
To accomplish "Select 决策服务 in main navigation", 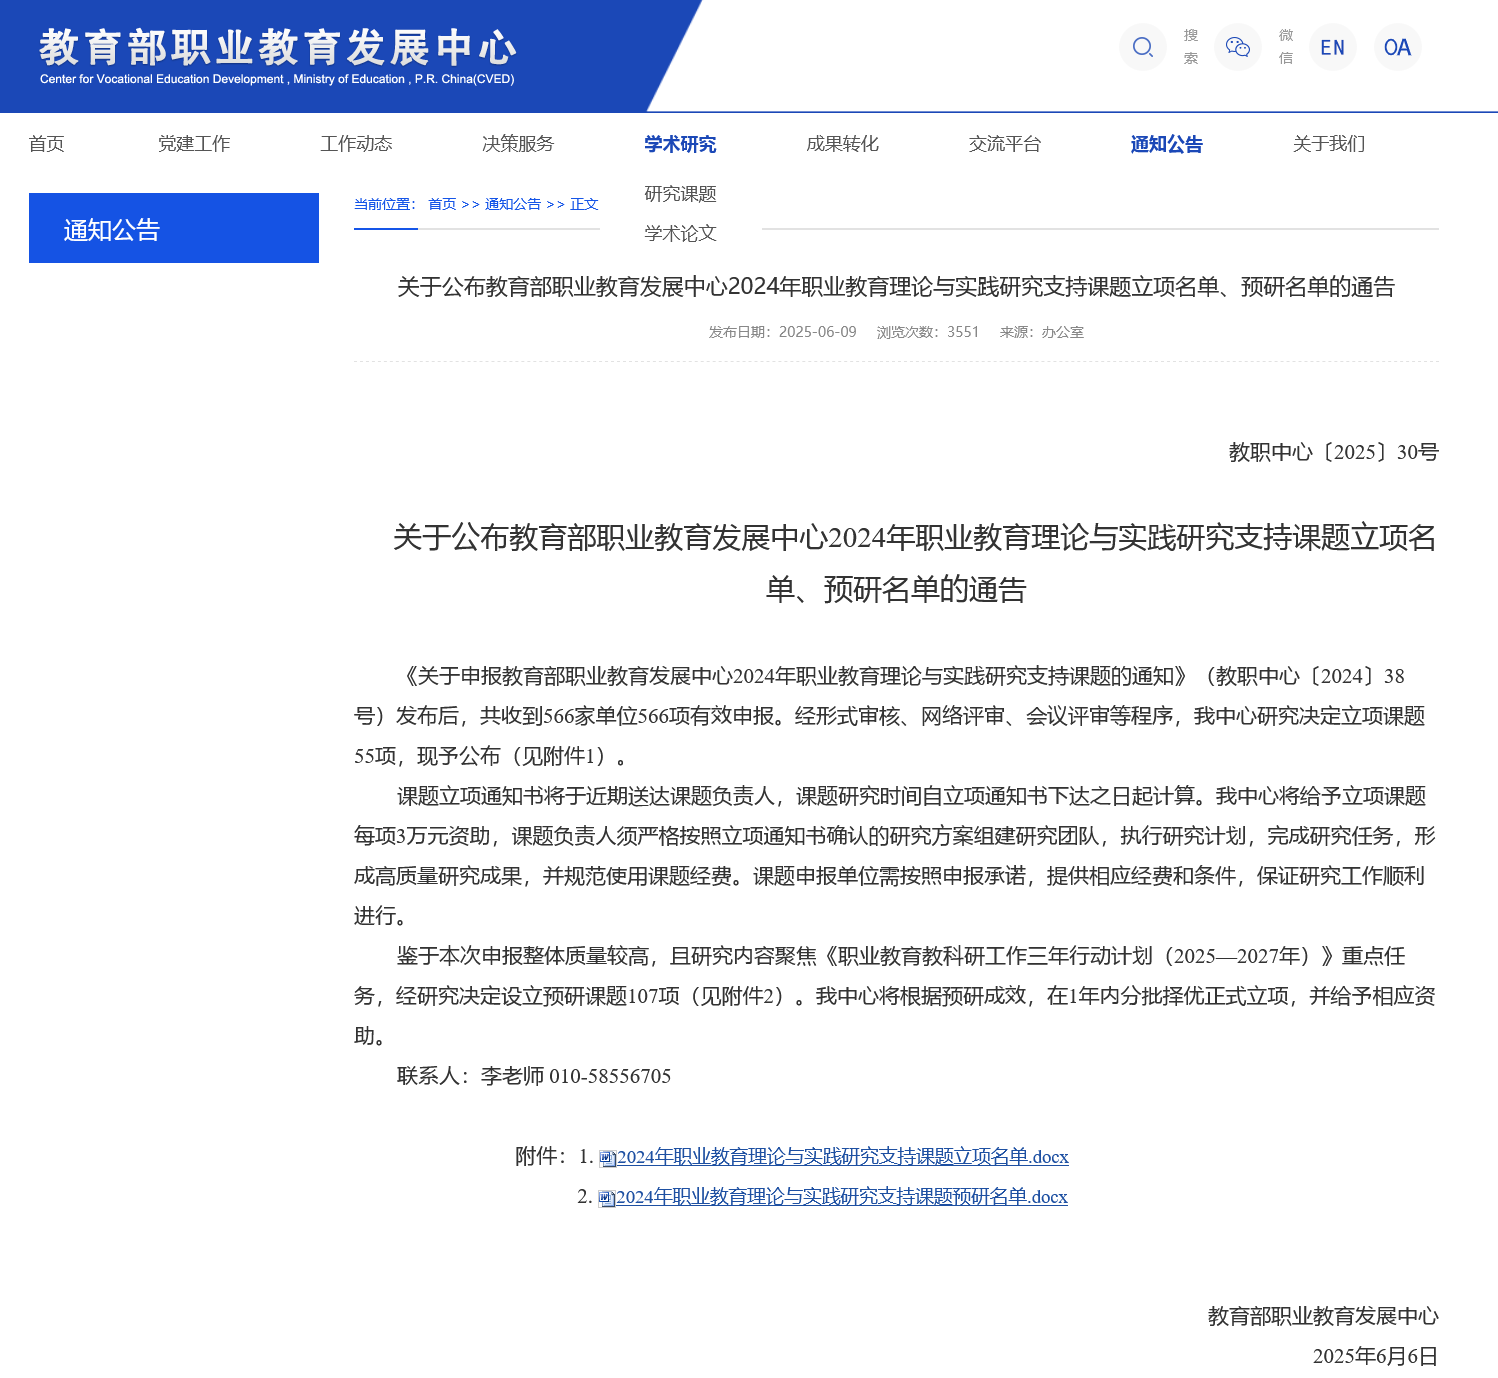I will (x=518, y=144).
